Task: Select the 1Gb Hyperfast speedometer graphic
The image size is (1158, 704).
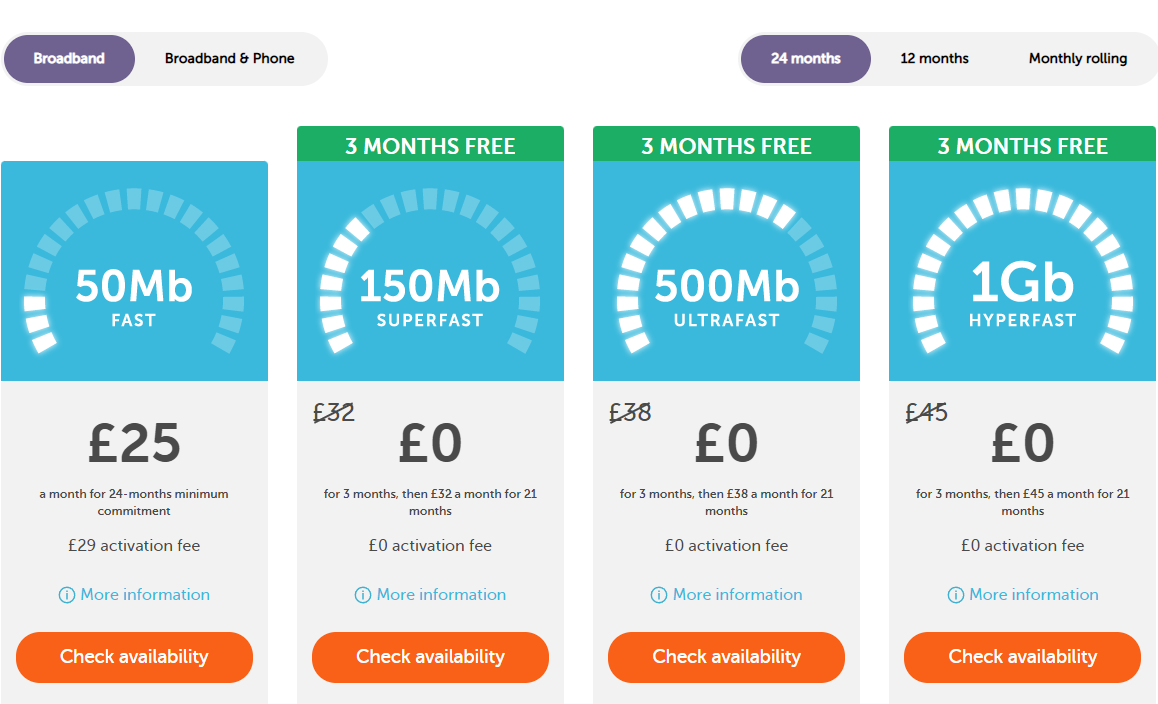Action: 1023,270
